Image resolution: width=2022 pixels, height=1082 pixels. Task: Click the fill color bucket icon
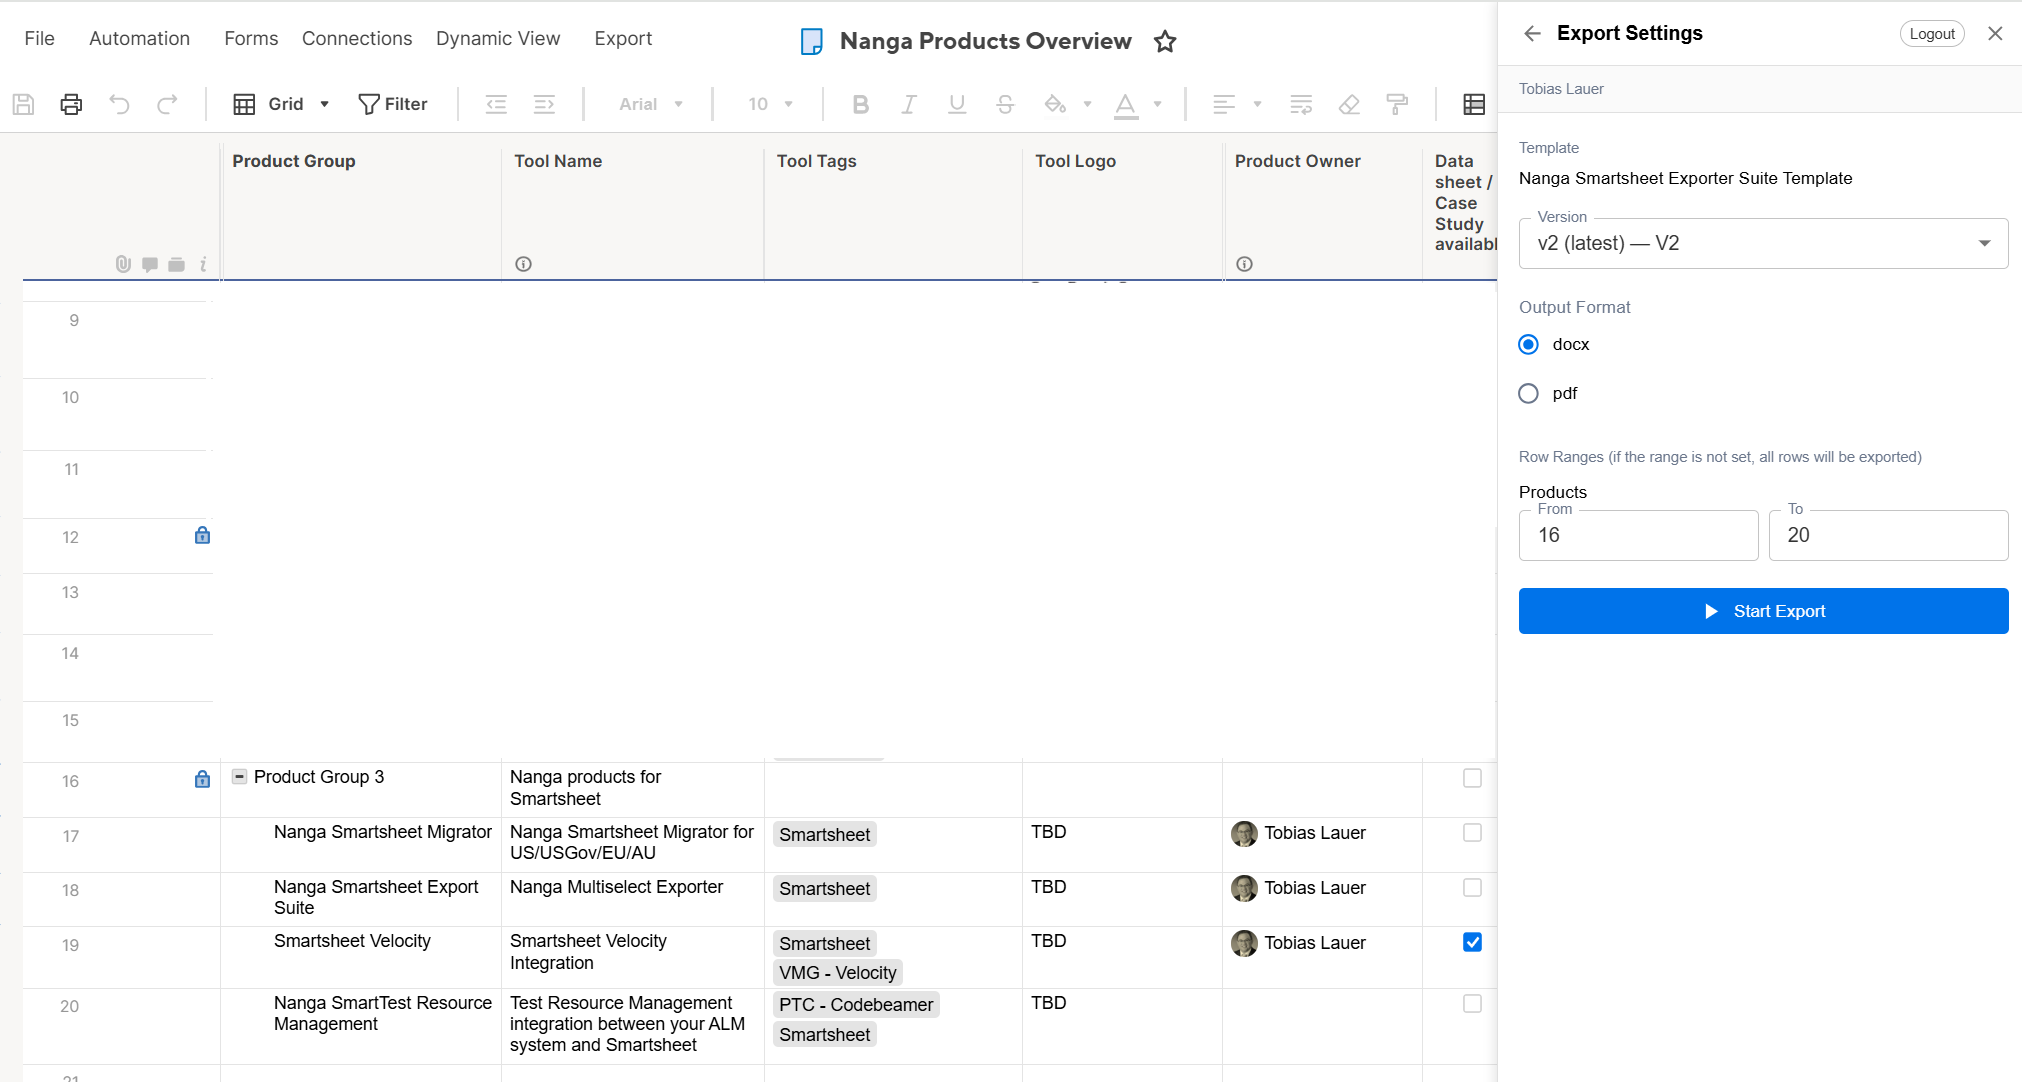click(1054, 104)
